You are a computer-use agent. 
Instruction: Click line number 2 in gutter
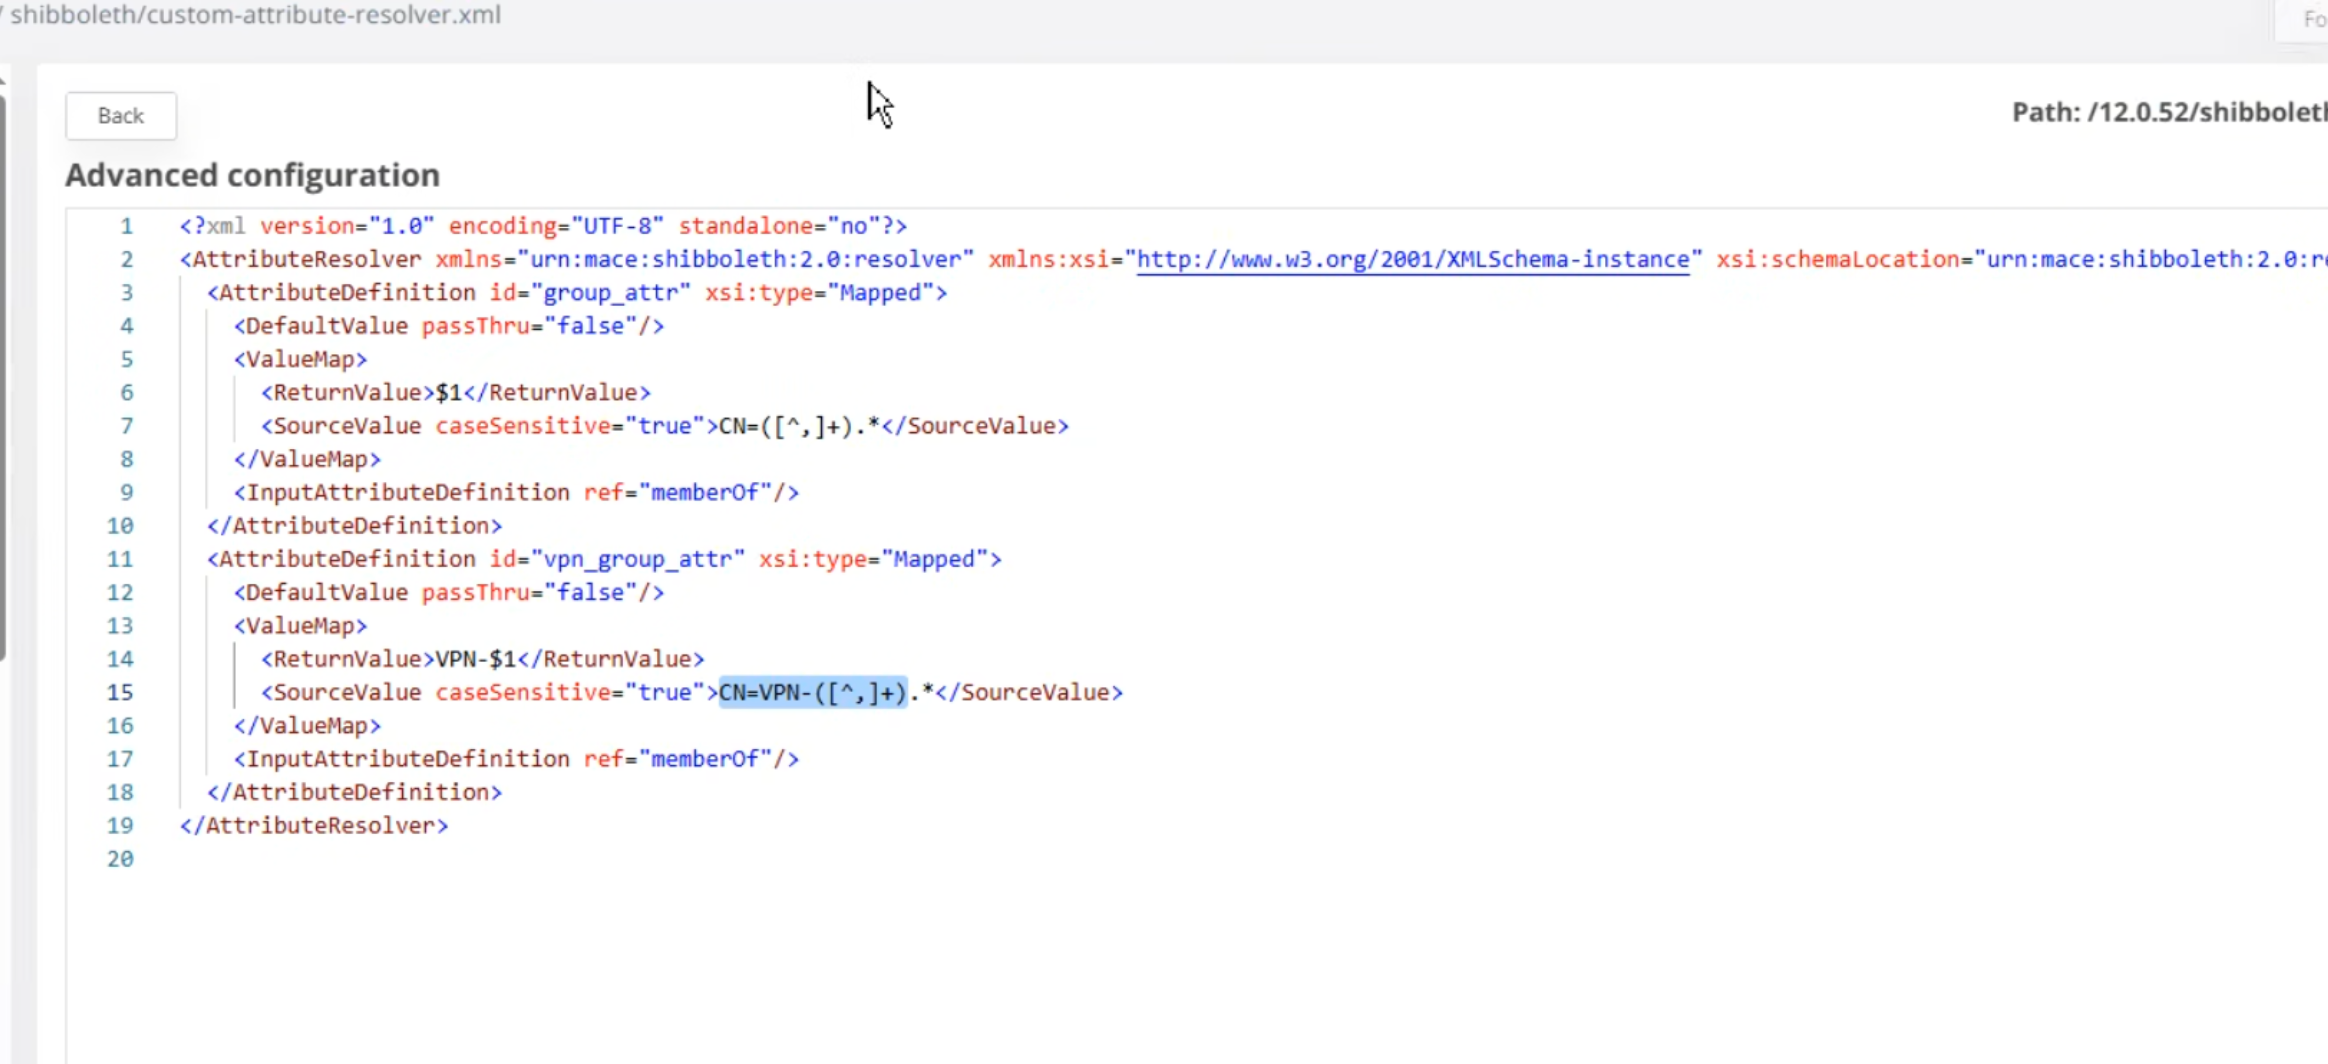pos(126,260)
